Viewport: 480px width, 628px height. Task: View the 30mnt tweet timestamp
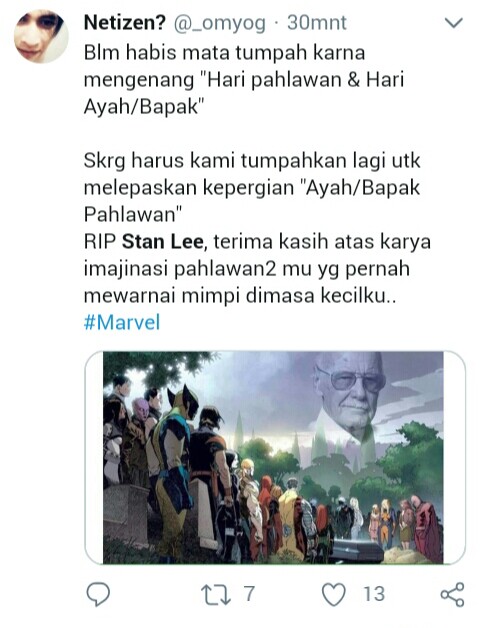[x=317, y=23]
